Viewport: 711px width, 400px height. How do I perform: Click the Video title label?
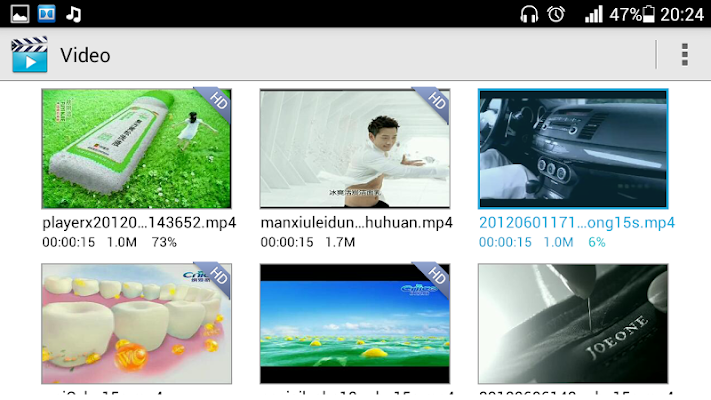pyautogui.click(x=85, y=55)
